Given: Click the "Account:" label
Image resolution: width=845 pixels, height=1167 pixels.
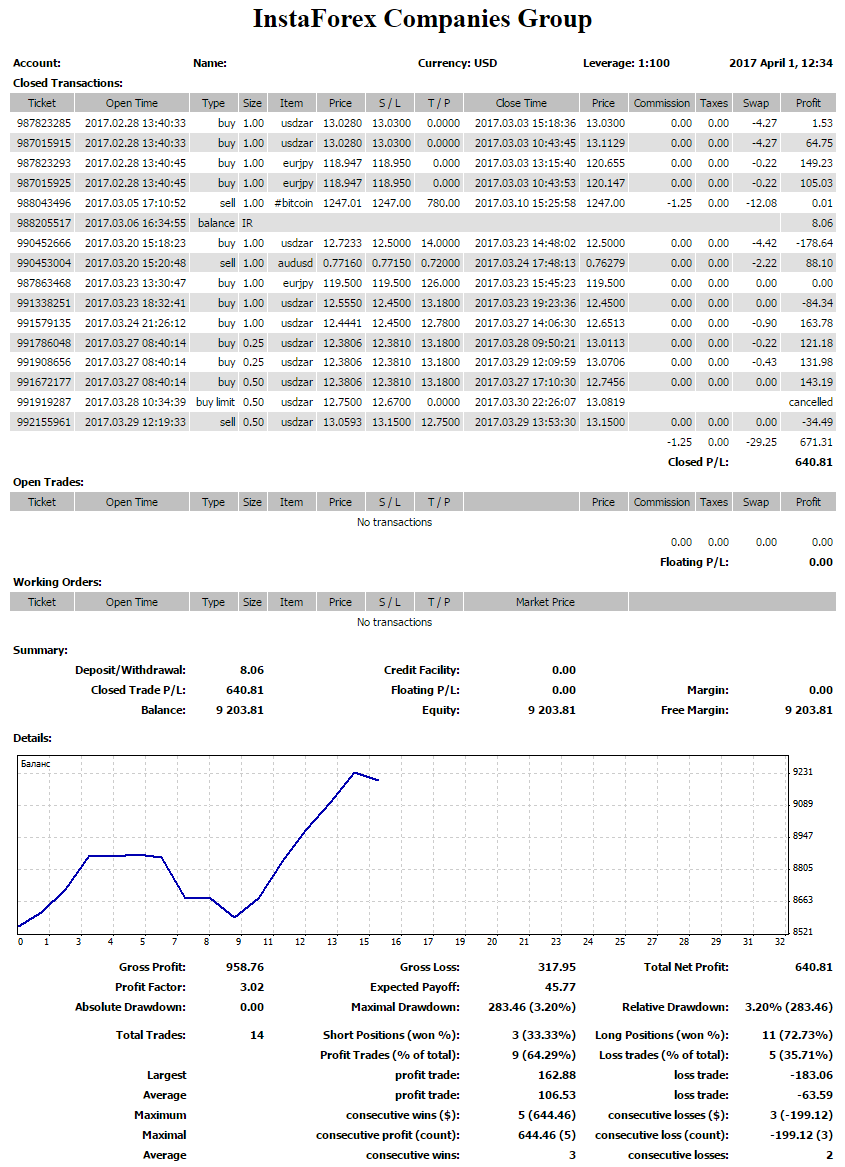Looking at the screenshot, I should 37,63.
